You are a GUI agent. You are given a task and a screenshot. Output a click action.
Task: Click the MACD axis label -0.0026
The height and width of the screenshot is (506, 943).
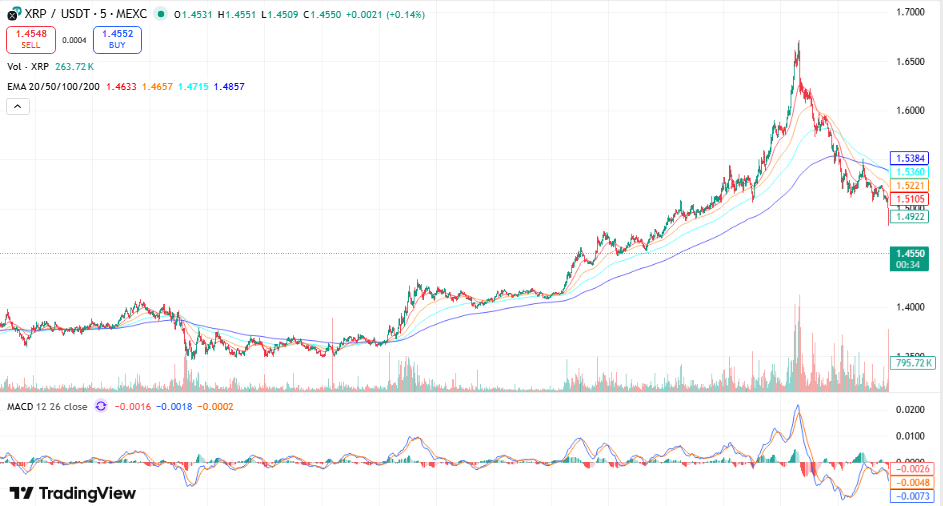pos(913,469)
